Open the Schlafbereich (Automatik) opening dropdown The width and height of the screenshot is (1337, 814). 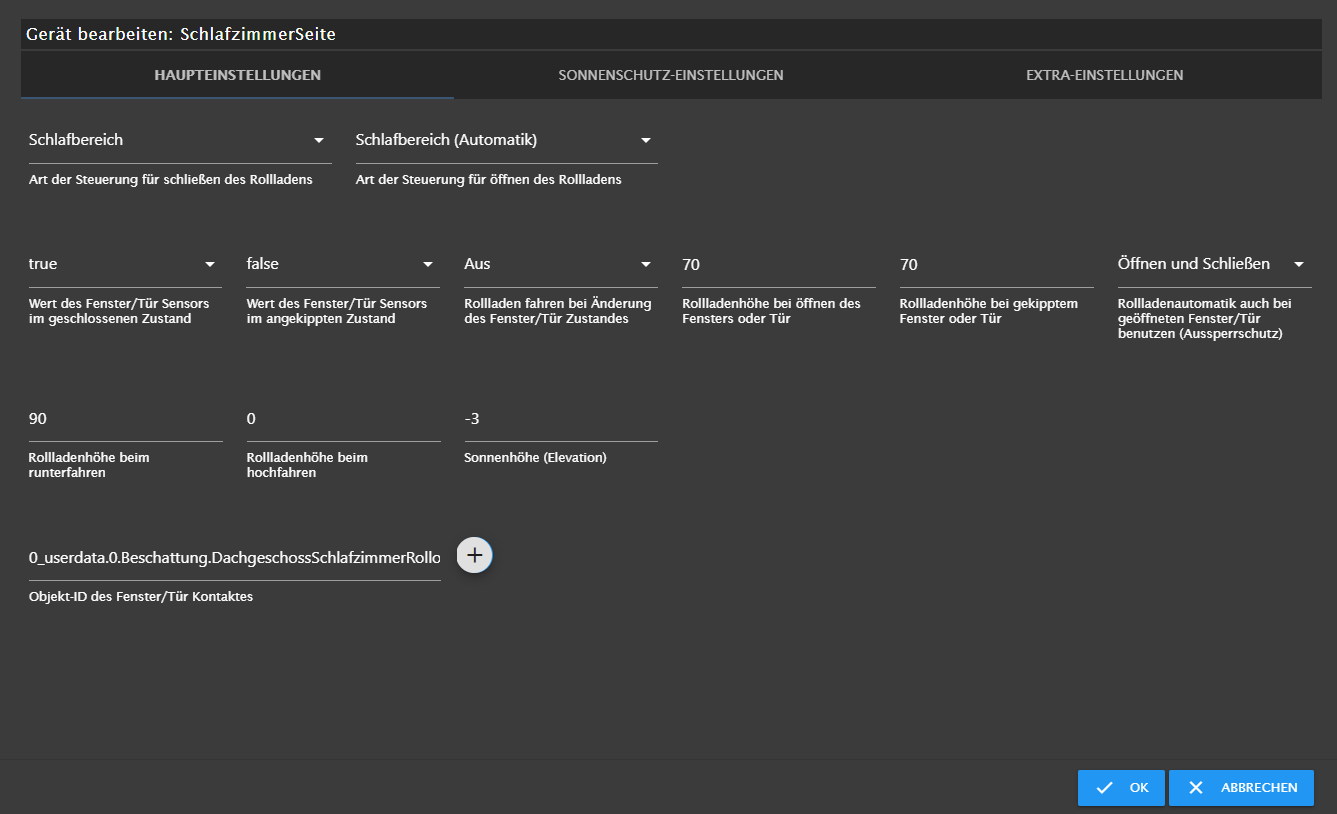point(505,141)
